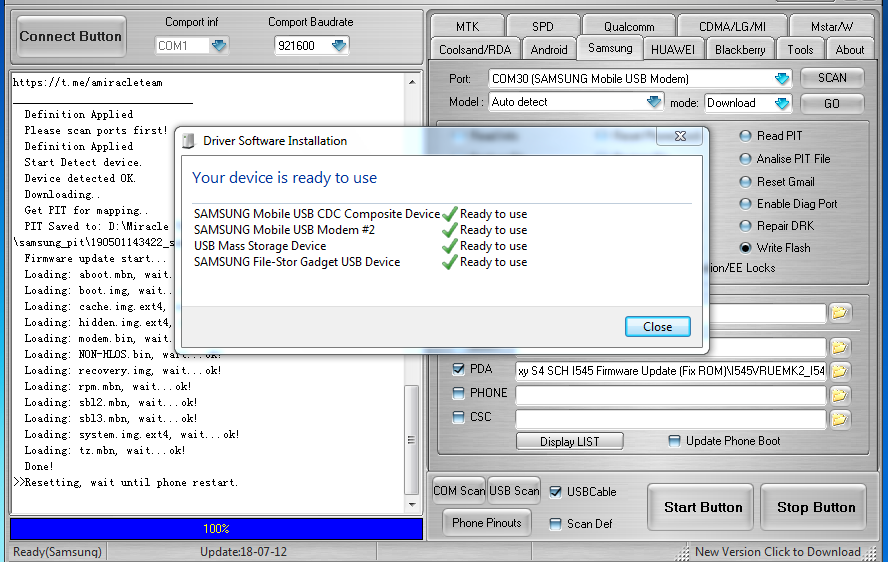
Task: Click the blue 100% progress bar
Action: pos(216,529)
